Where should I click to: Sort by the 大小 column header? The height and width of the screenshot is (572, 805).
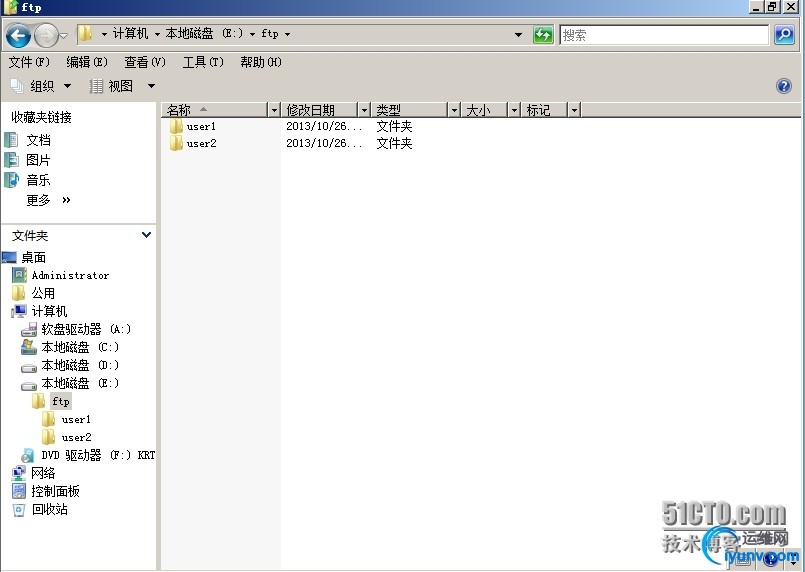click(x=484, y=110)
